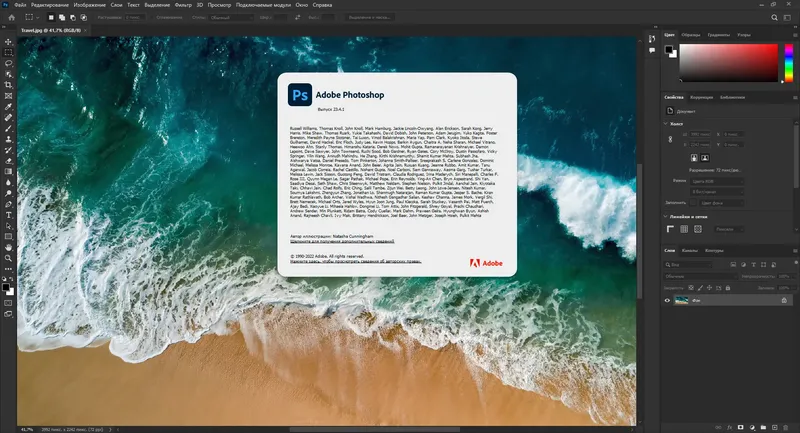The image size is (800, 433).
Task: Click the additional details link in About dialog
Action: (342, 241)
